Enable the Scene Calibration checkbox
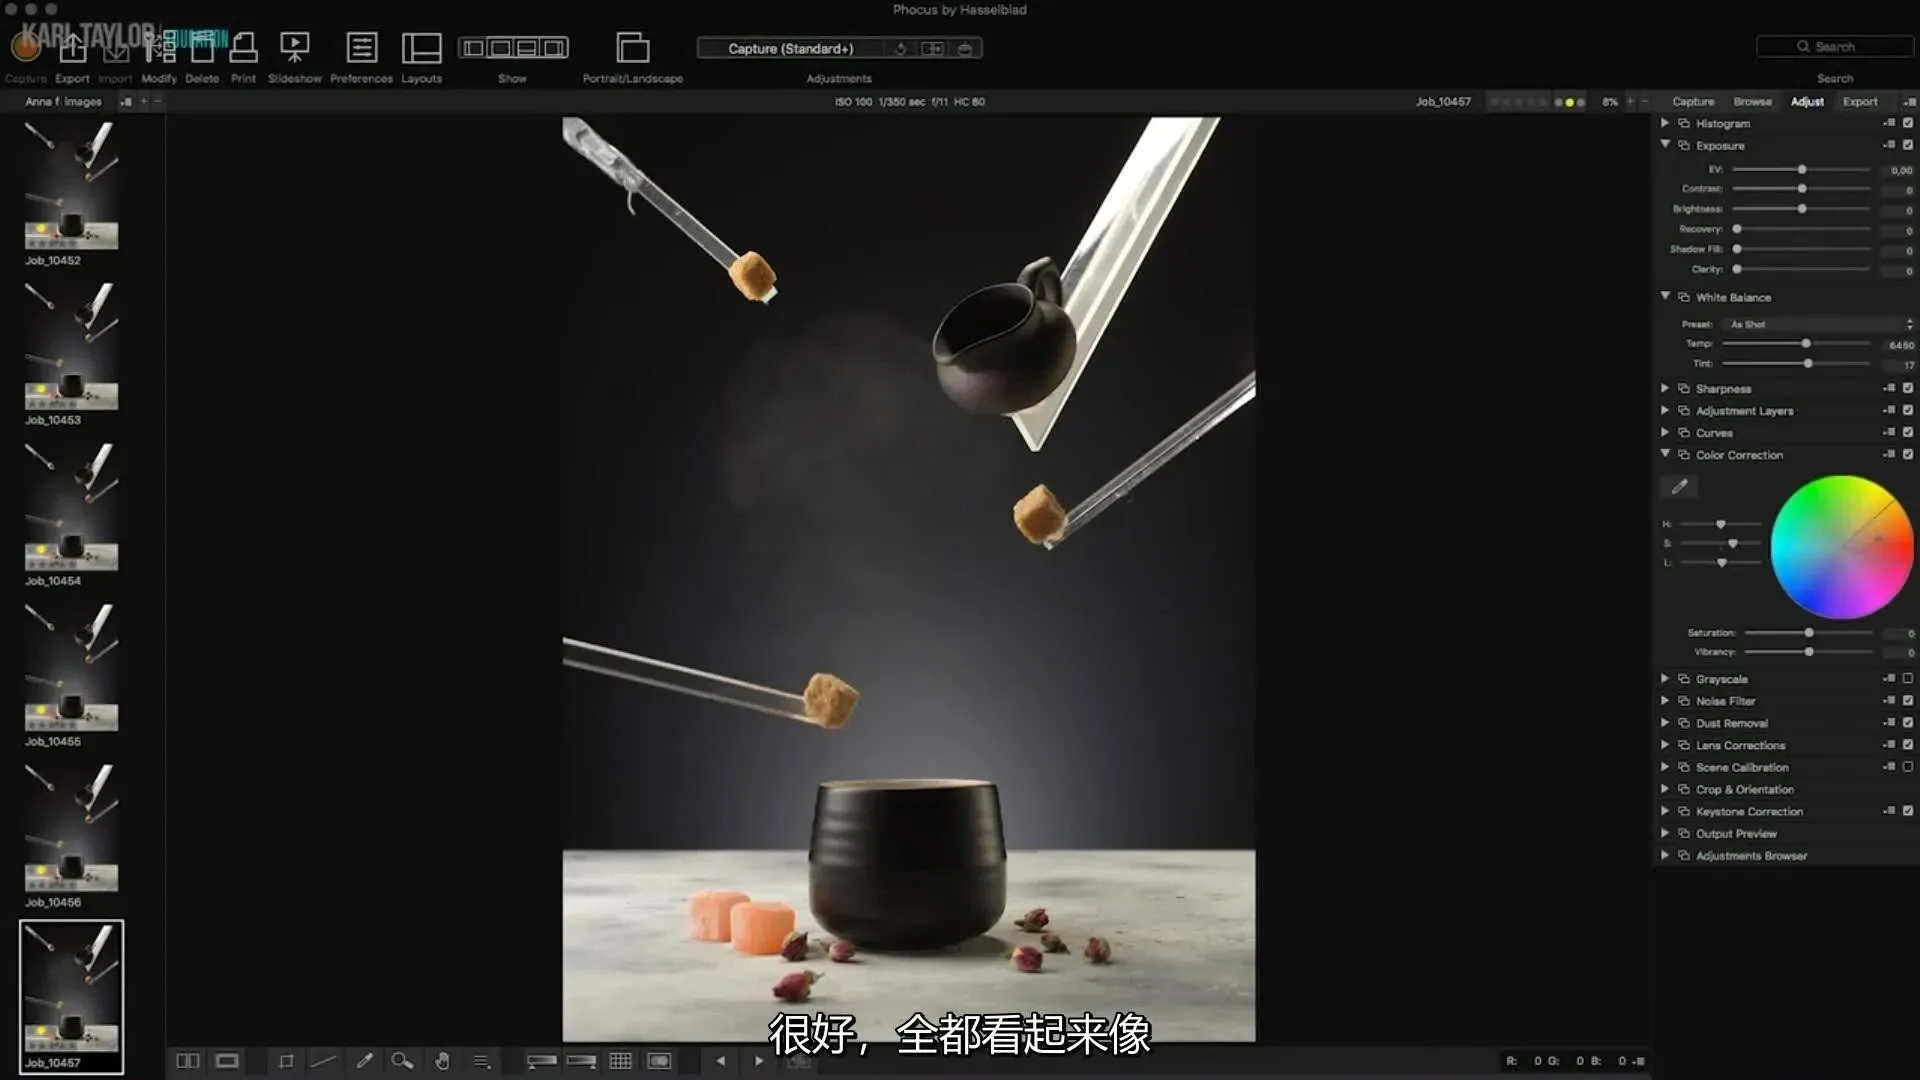Image resolution: width=1920 pixels, height=1080 pixels. click(1908, 766)
